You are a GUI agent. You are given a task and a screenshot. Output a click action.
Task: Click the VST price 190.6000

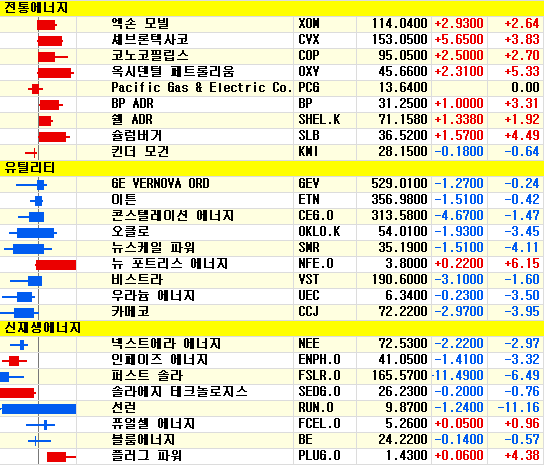tap(399, 279)
